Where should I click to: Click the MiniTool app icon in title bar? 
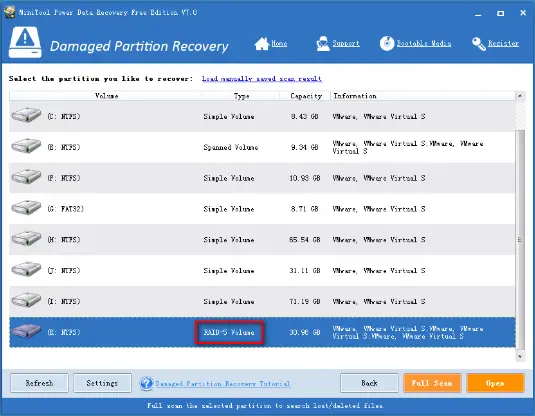(10, 12)
